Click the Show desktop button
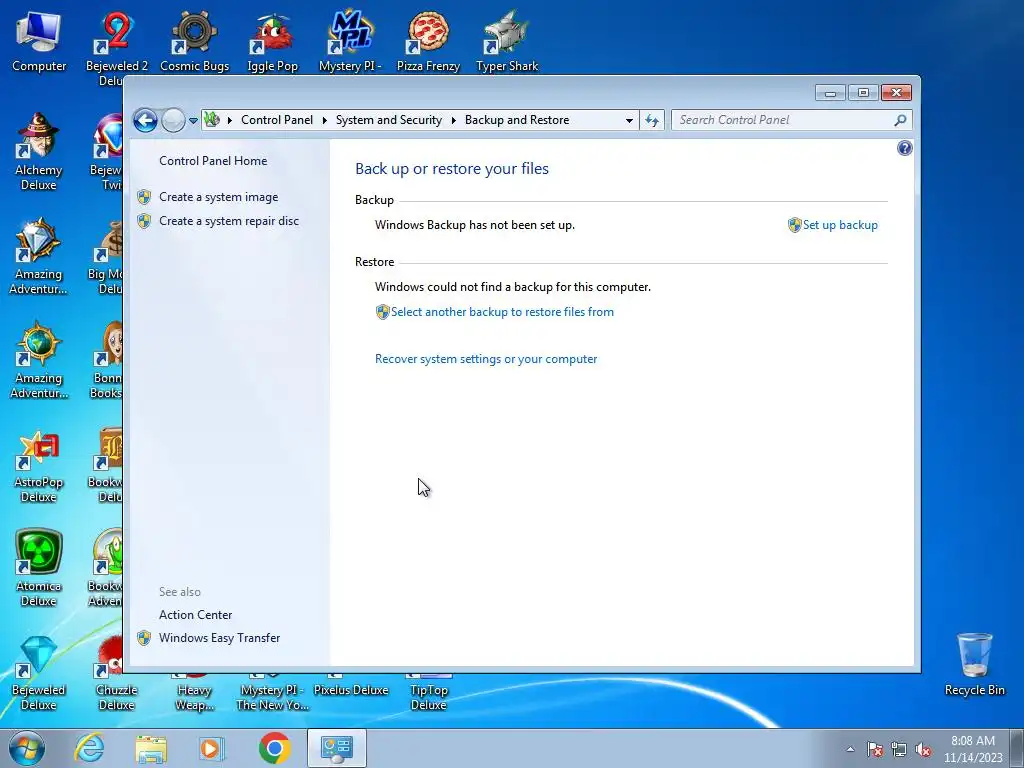Image resolution: width=1024 pixels, height=768 pixels. pyautogui.click(x=1017, y=748)
